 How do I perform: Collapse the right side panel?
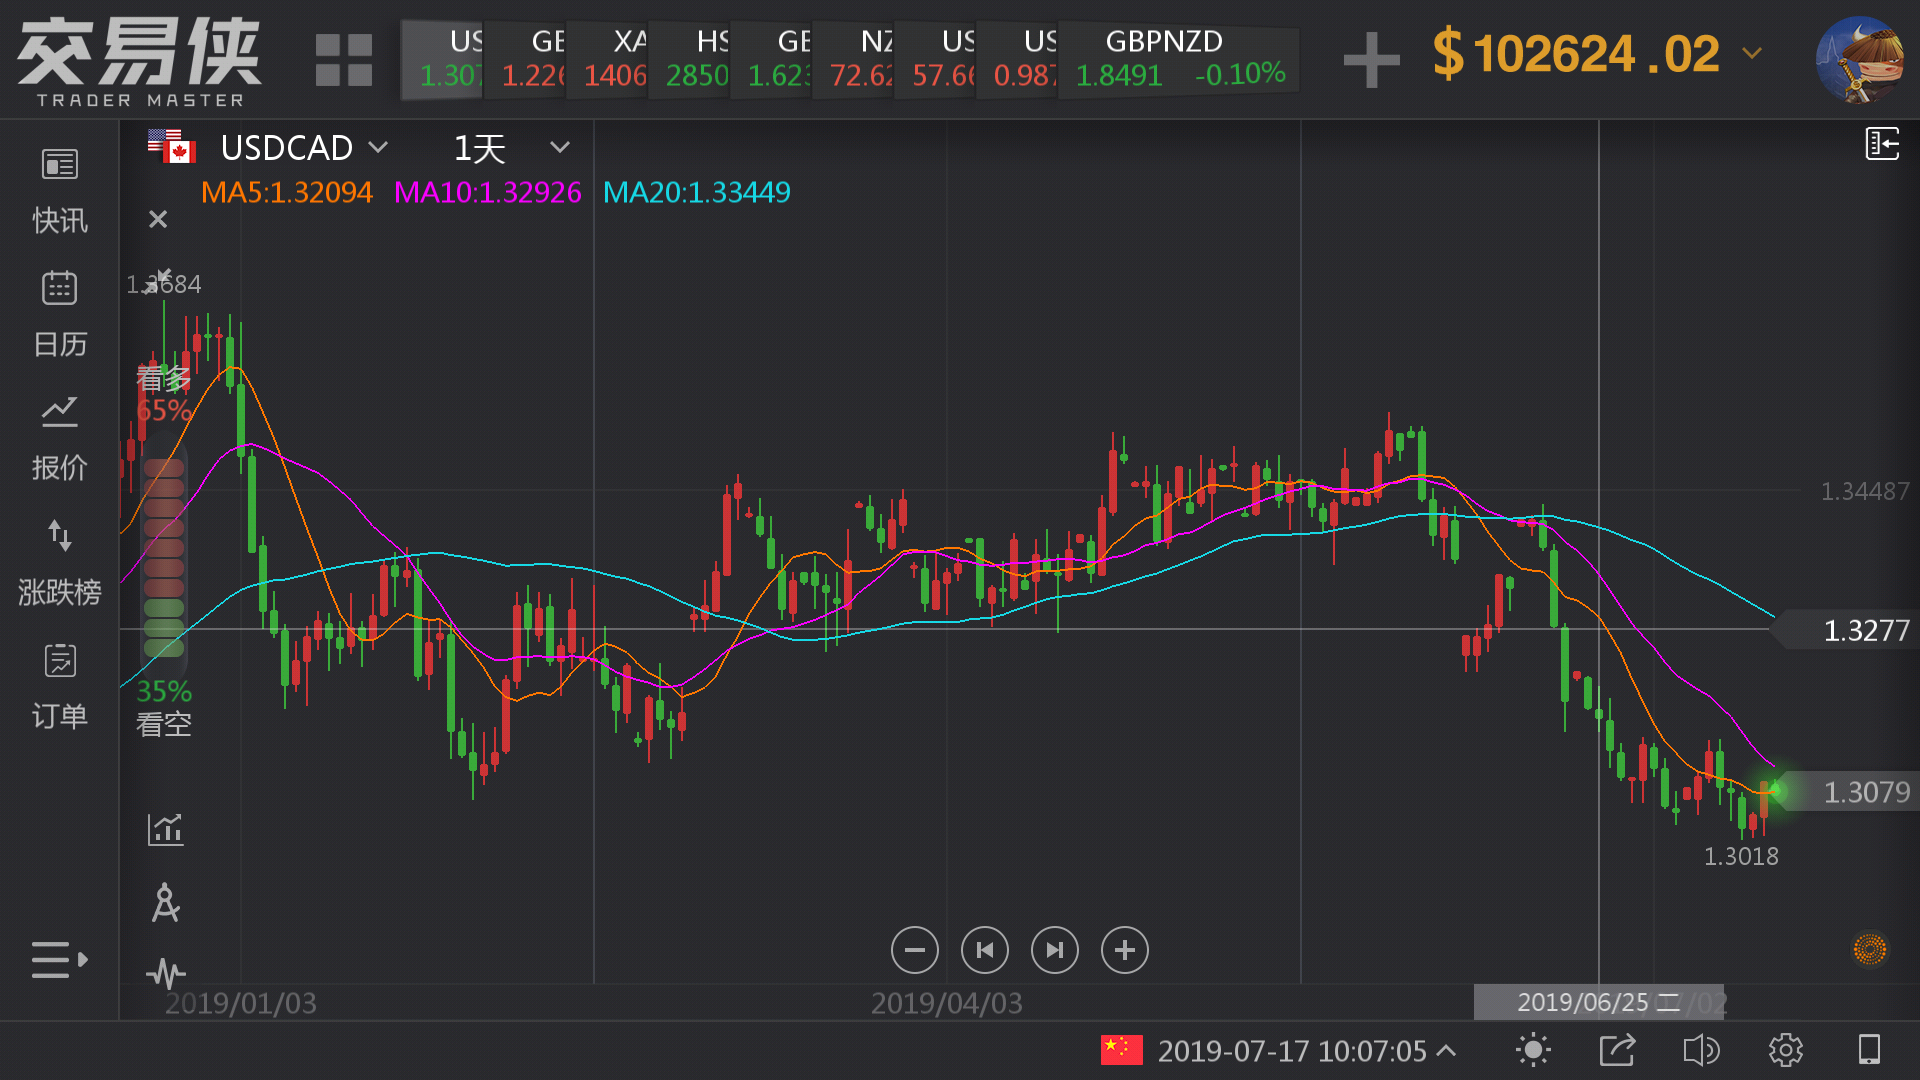click(1882, 144)
